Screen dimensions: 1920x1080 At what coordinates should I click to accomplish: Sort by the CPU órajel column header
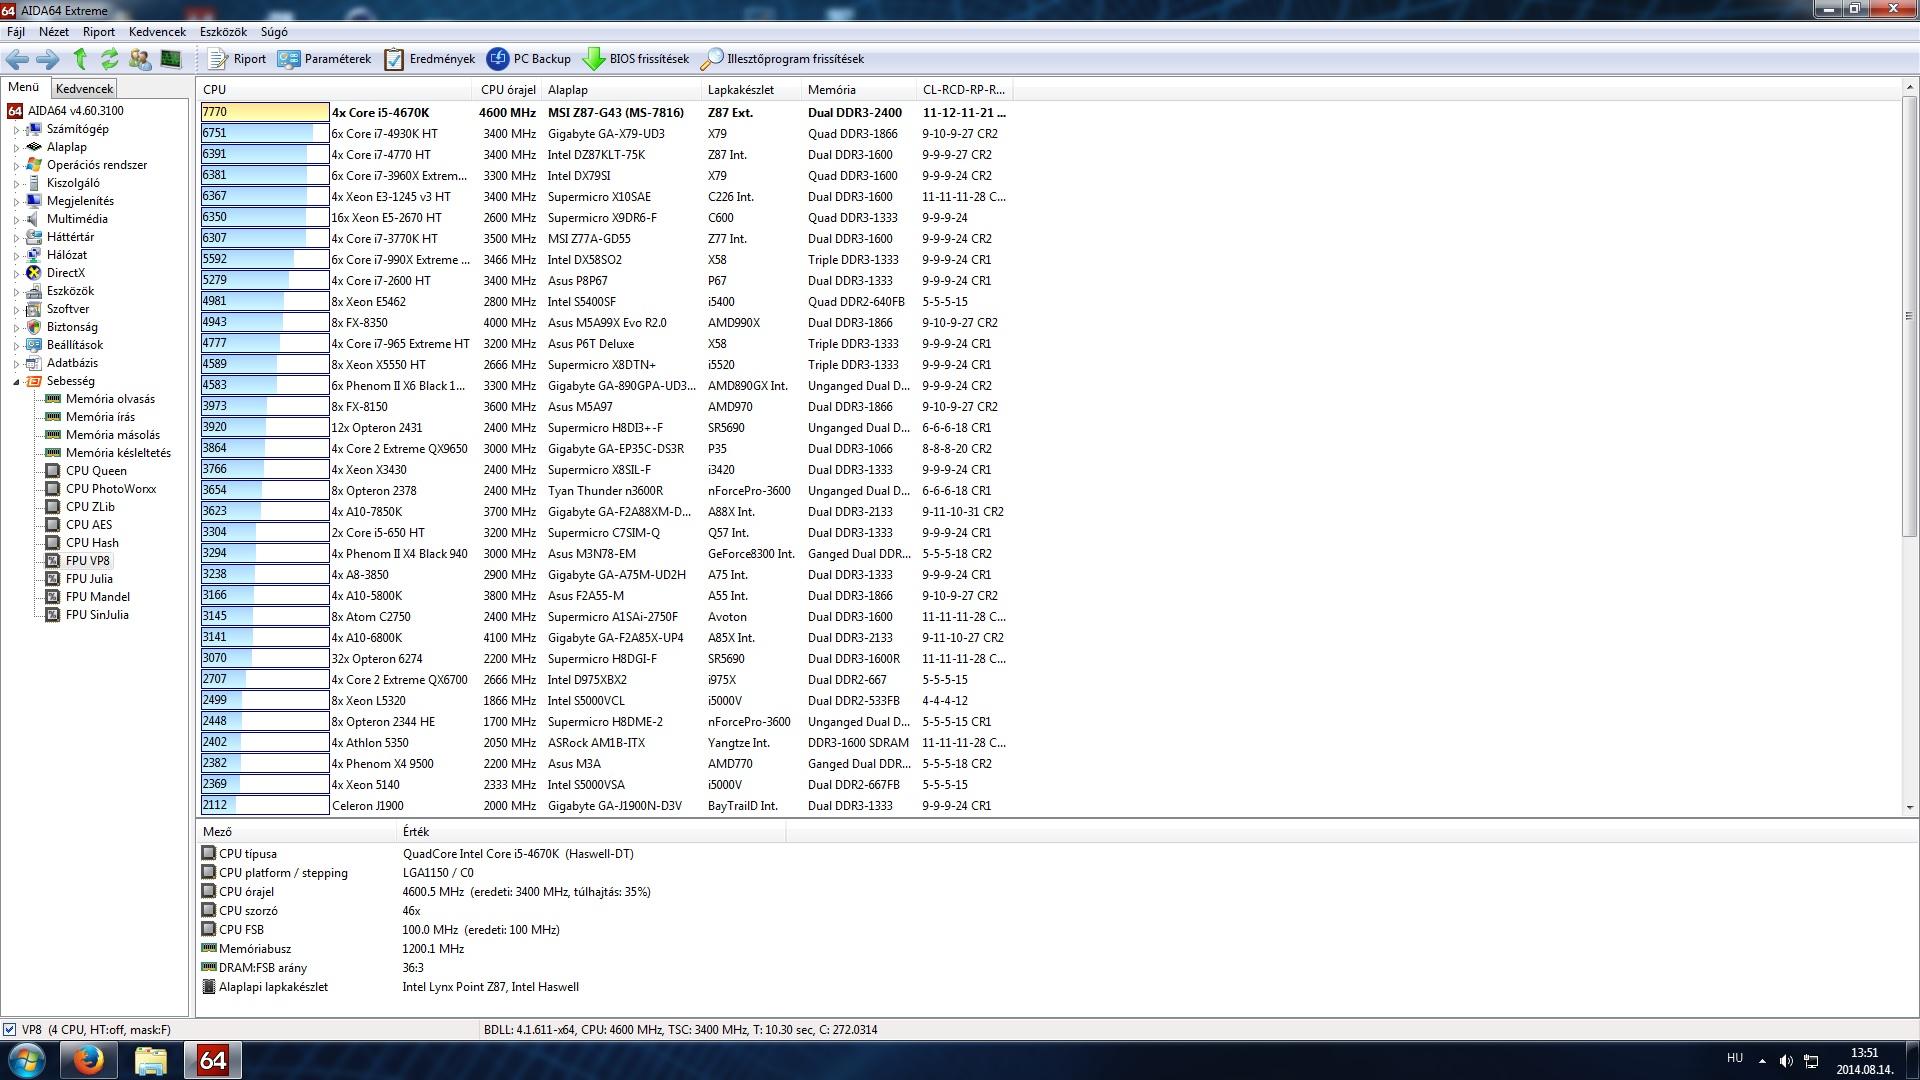pos(508,90)
